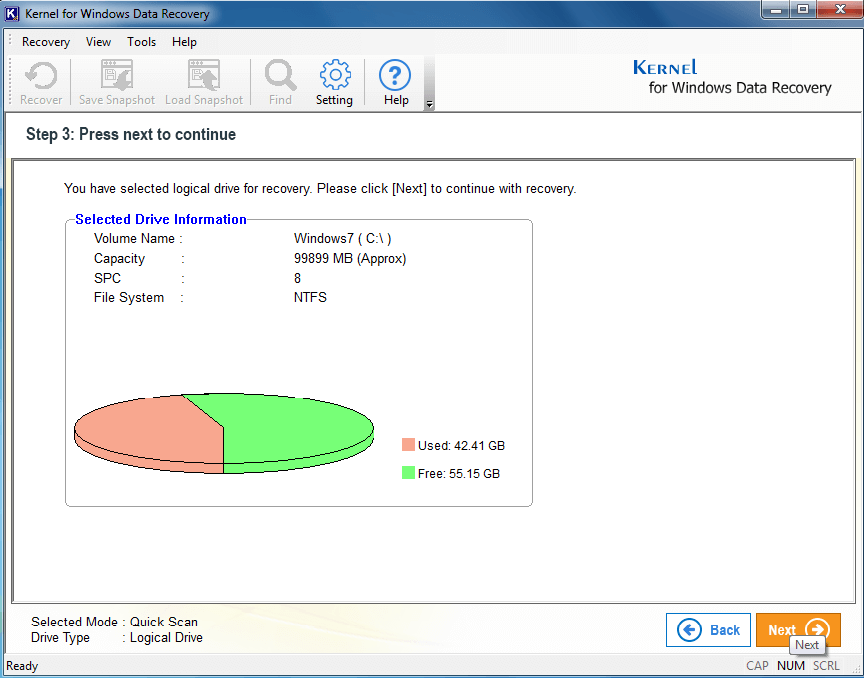The width and height of the screenshot is (864, 678).
Task: Open the Find magnifier tool
Action: coord(280,83)
